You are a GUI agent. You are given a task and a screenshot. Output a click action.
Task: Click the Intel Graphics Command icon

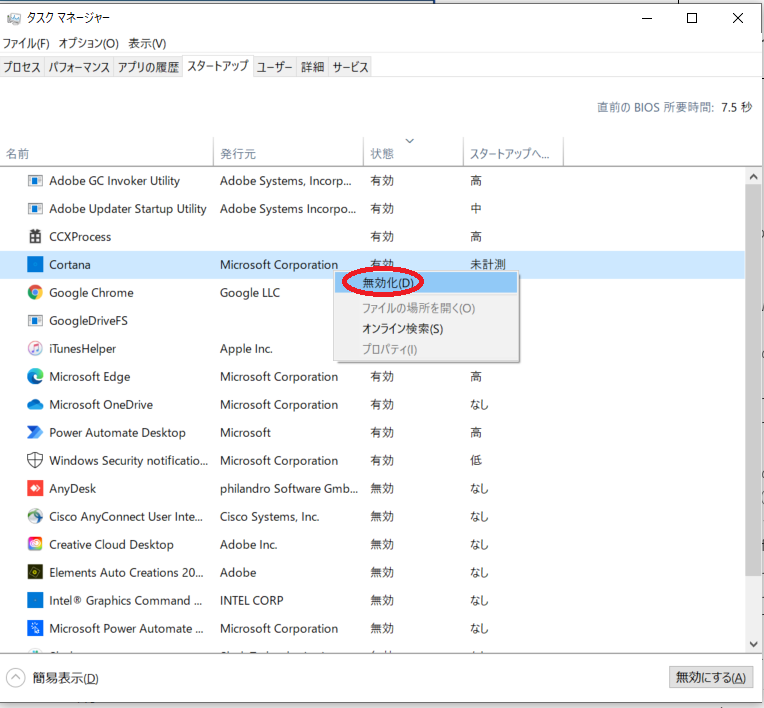(x=35, y=600)
